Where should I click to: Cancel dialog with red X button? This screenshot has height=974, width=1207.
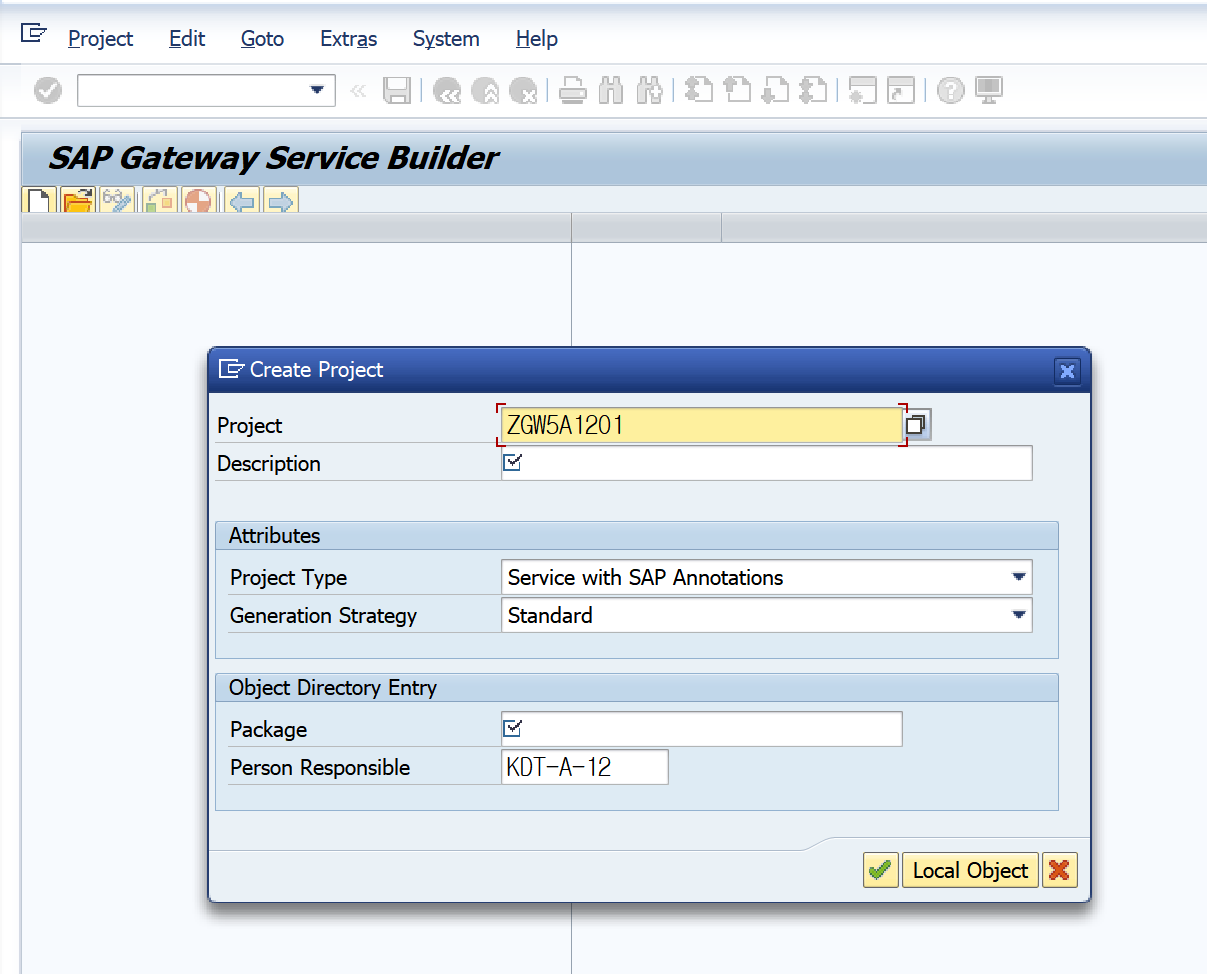(1060, 870)
